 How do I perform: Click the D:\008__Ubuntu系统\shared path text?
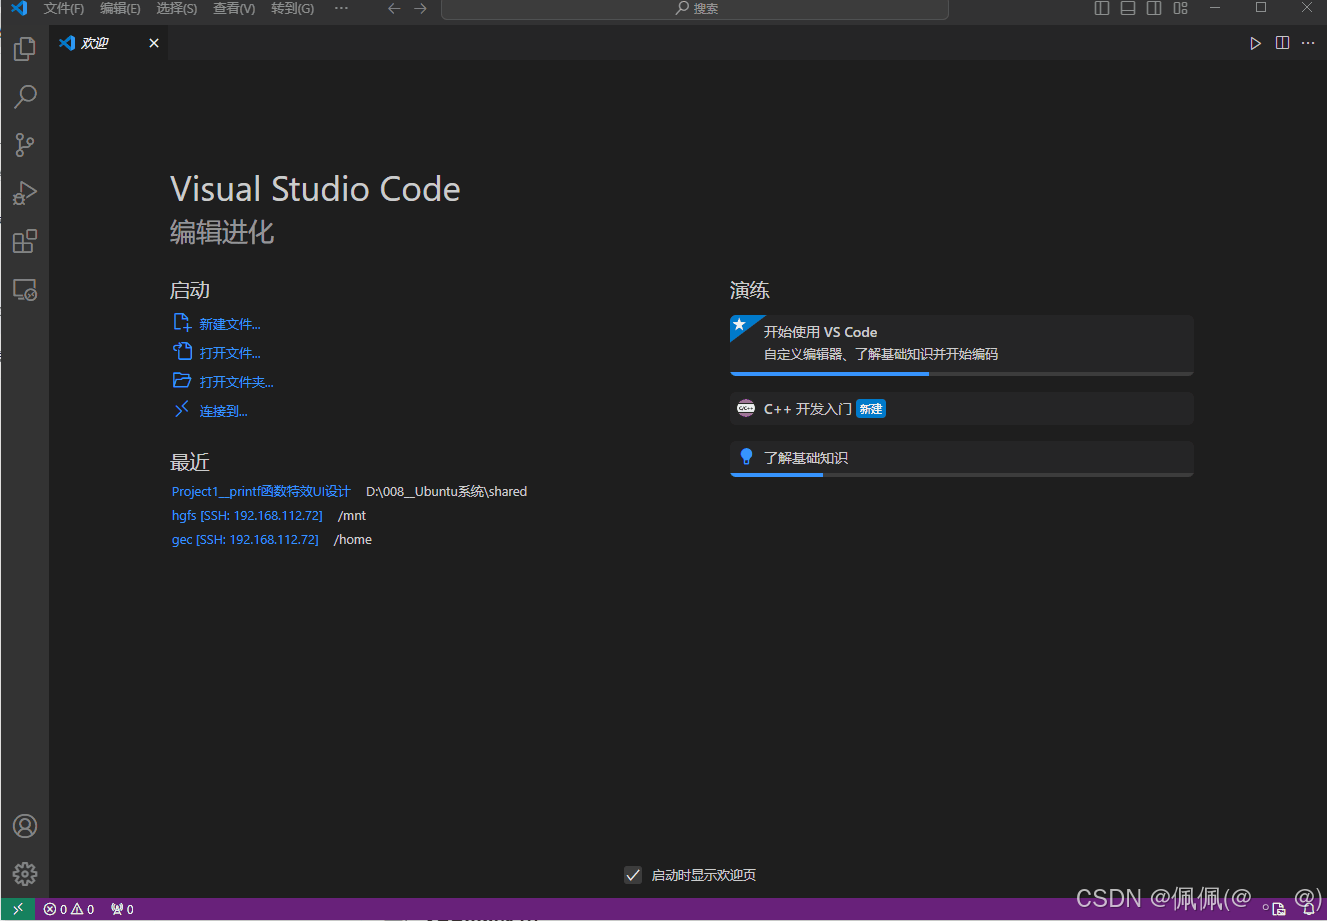(x=446, y=491)
